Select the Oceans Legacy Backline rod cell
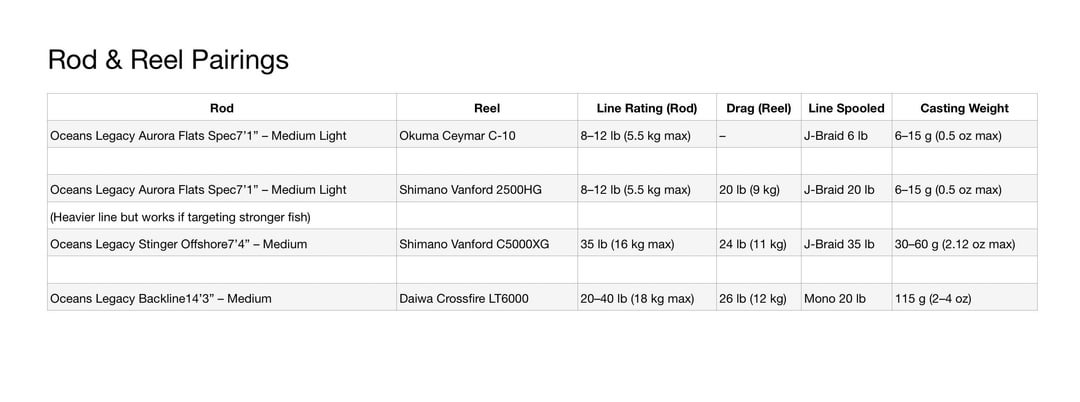 pyautogui.click(x=160, y=298)
